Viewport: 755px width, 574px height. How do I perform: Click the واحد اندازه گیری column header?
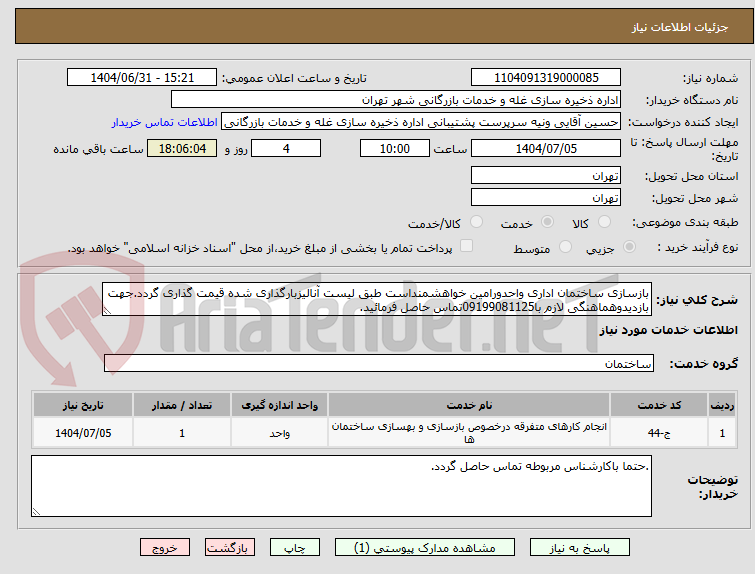click(279, 405)
